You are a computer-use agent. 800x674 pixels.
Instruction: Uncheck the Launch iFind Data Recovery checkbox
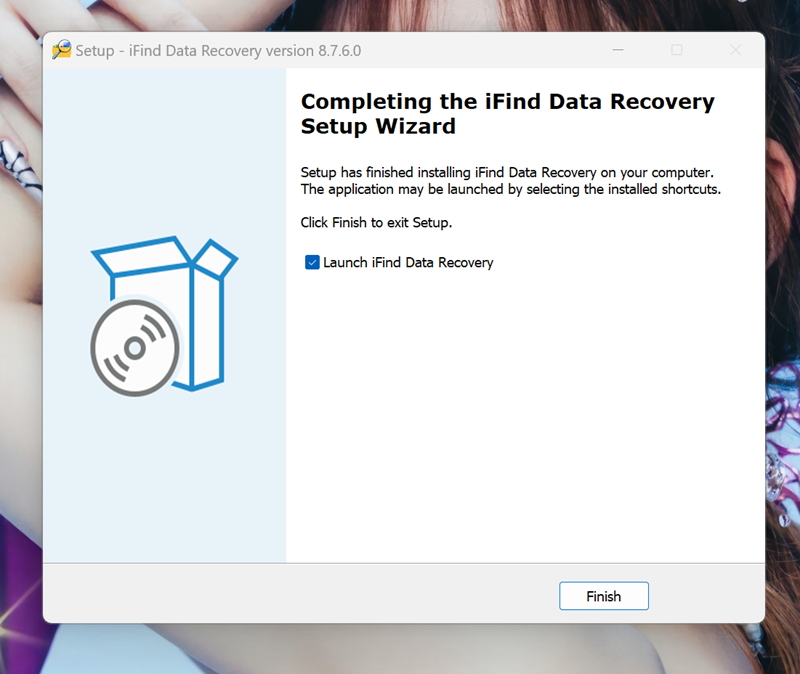click(312, 263)
